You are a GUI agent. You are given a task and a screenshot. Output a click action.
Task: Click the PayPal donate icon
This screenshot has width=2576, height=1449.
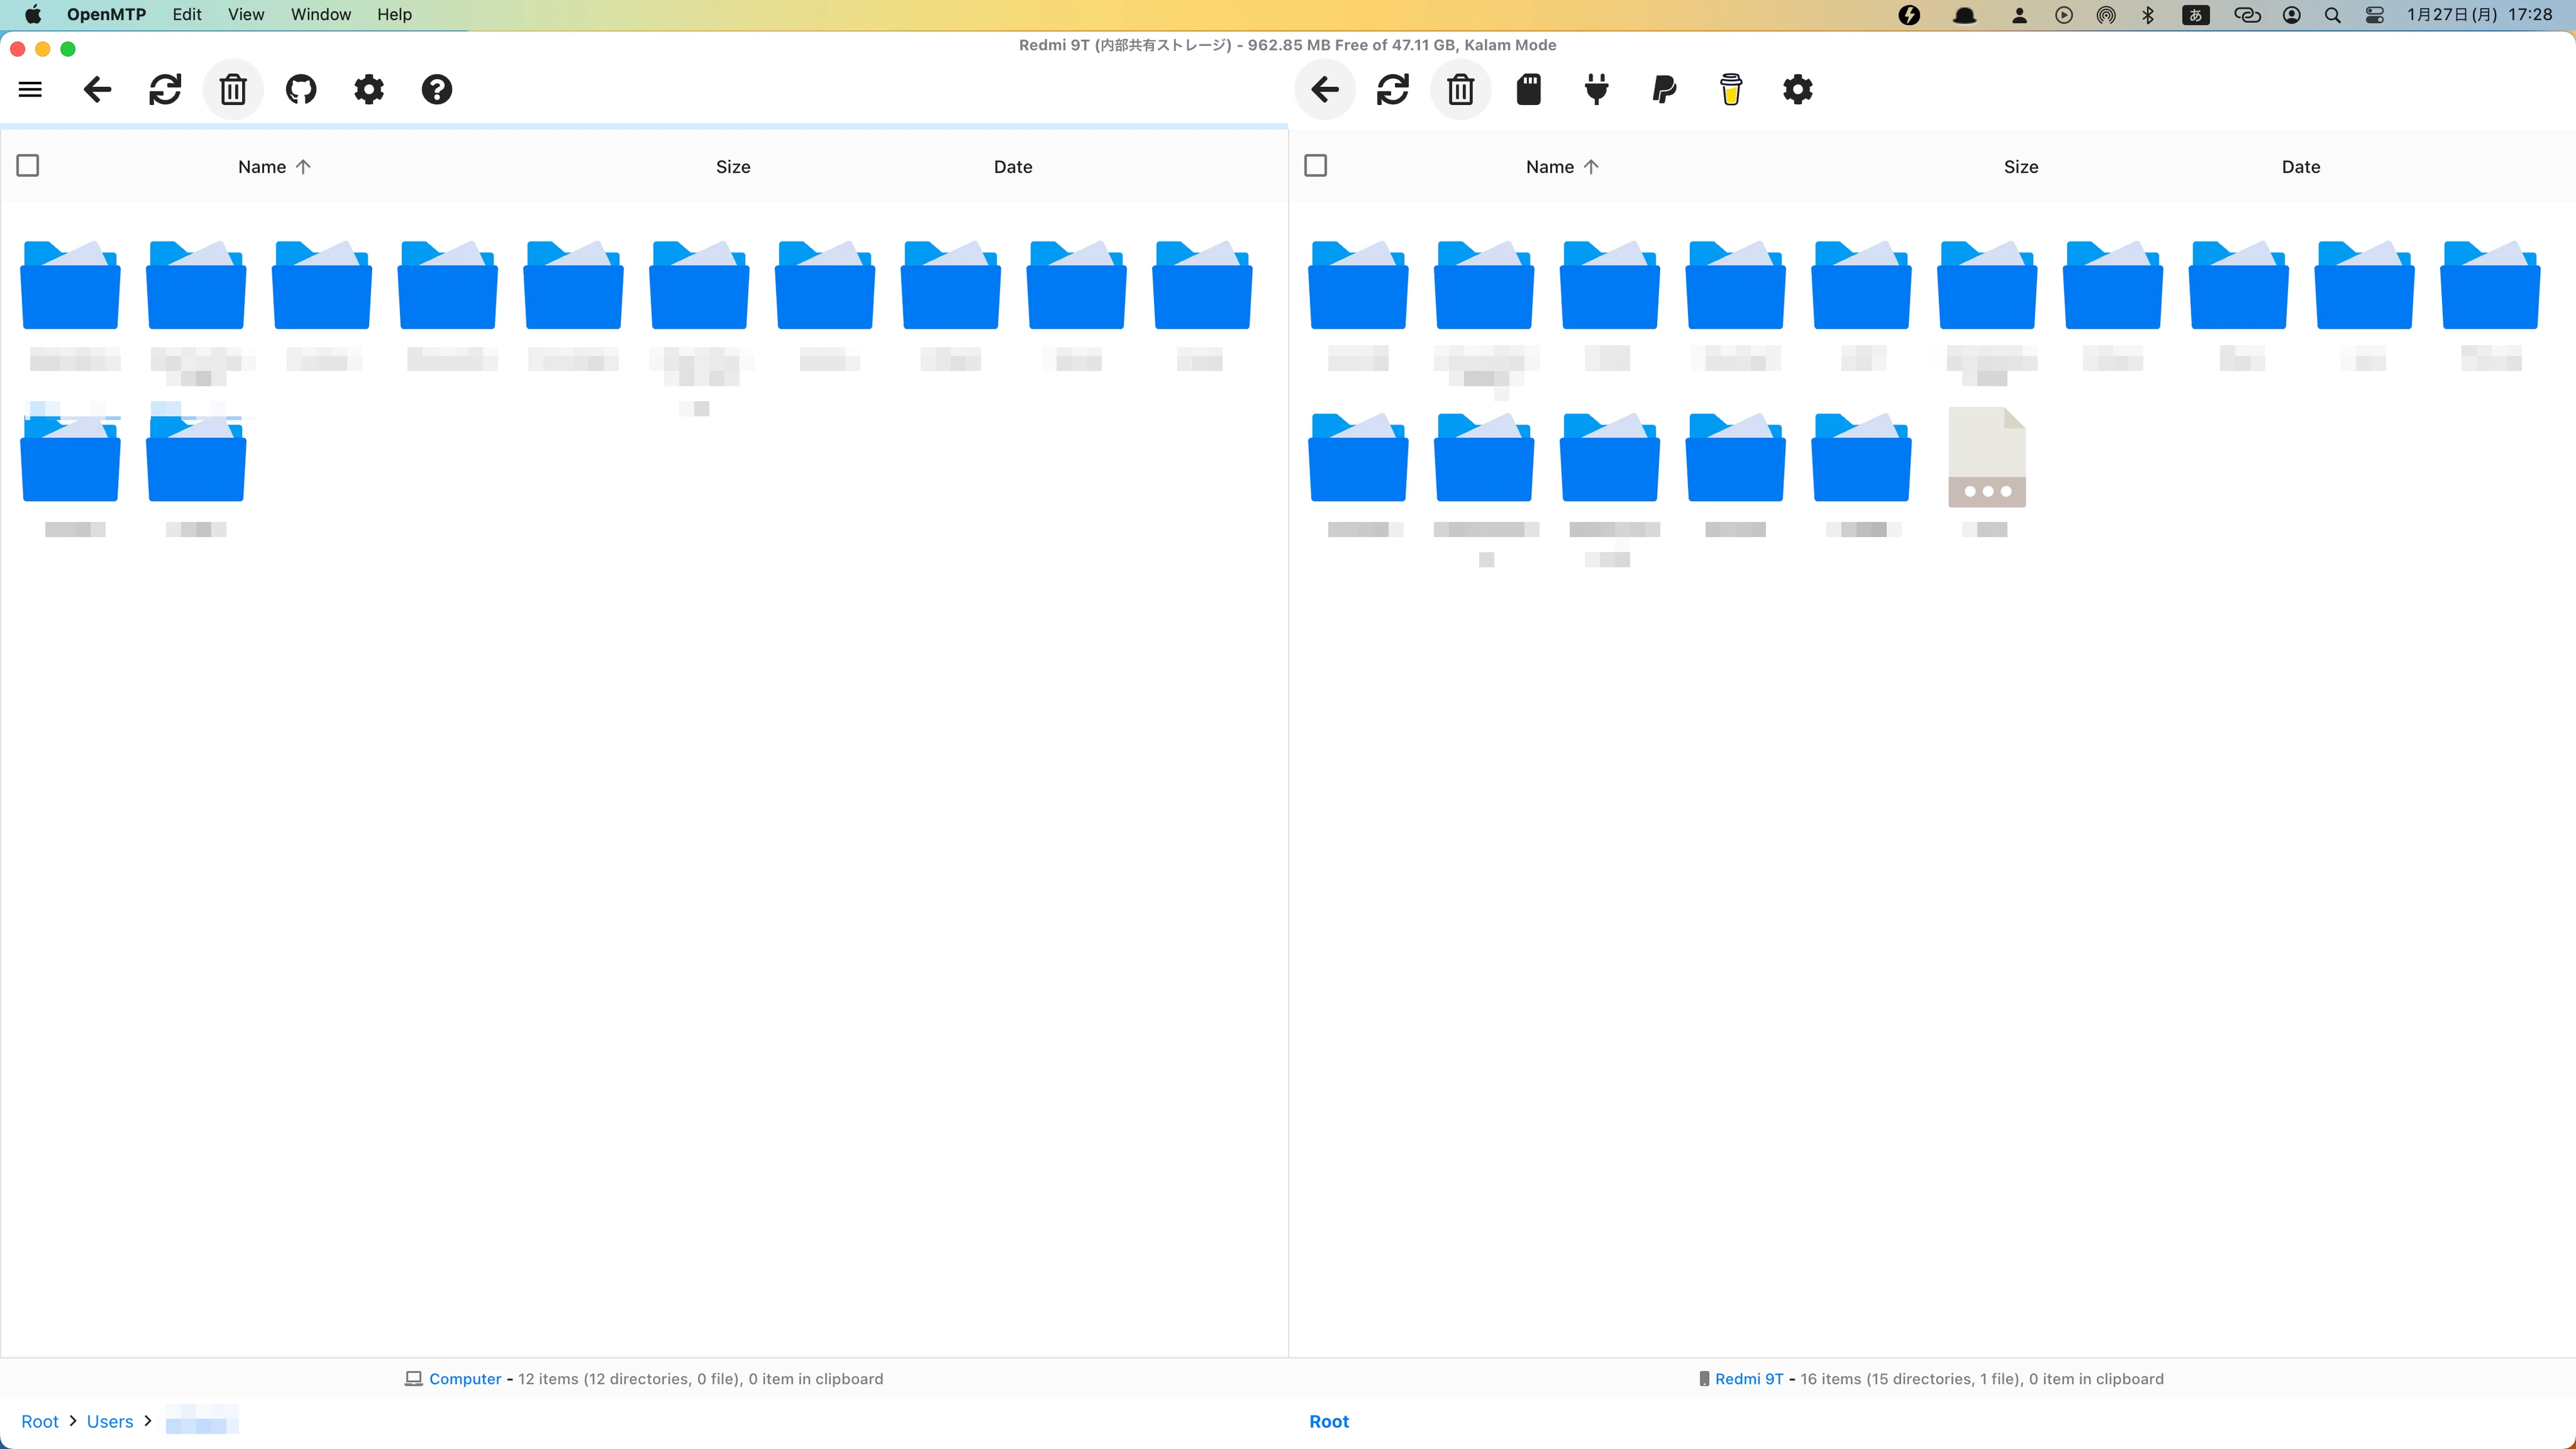click(1664, 90)
